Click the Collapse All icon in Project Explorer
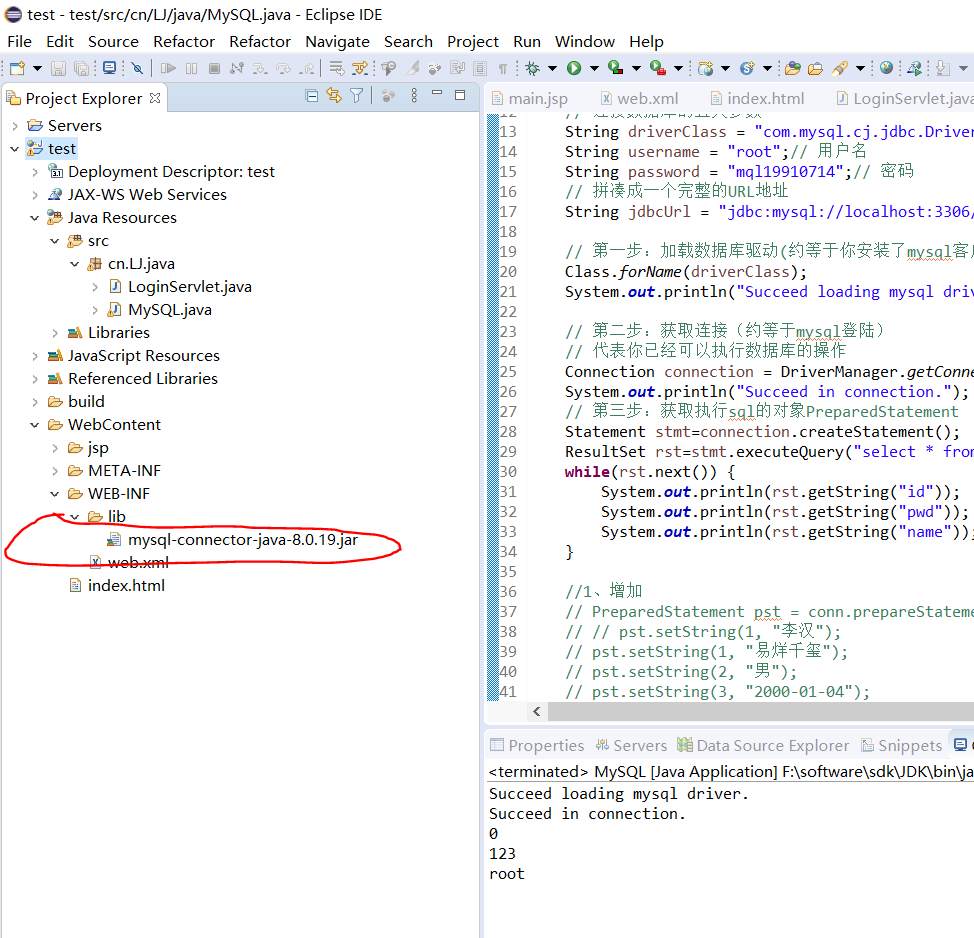 tap(311, 96)
